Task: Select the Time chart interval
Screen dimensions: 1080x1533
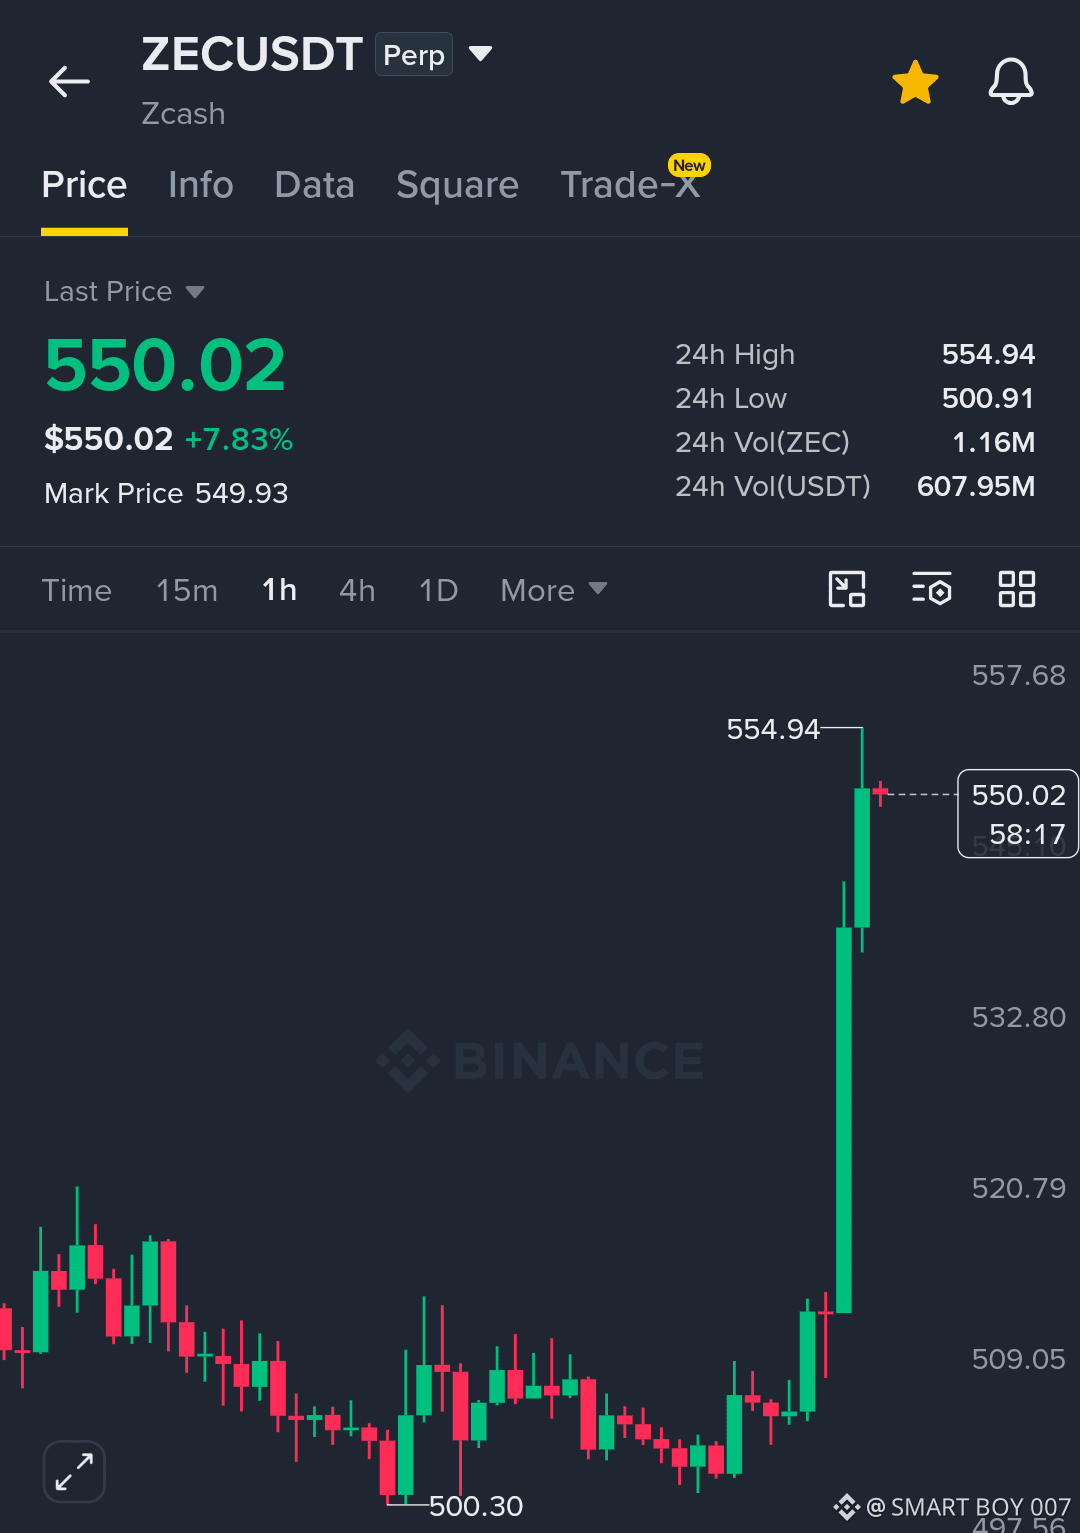Action: (x=77, y=590)
